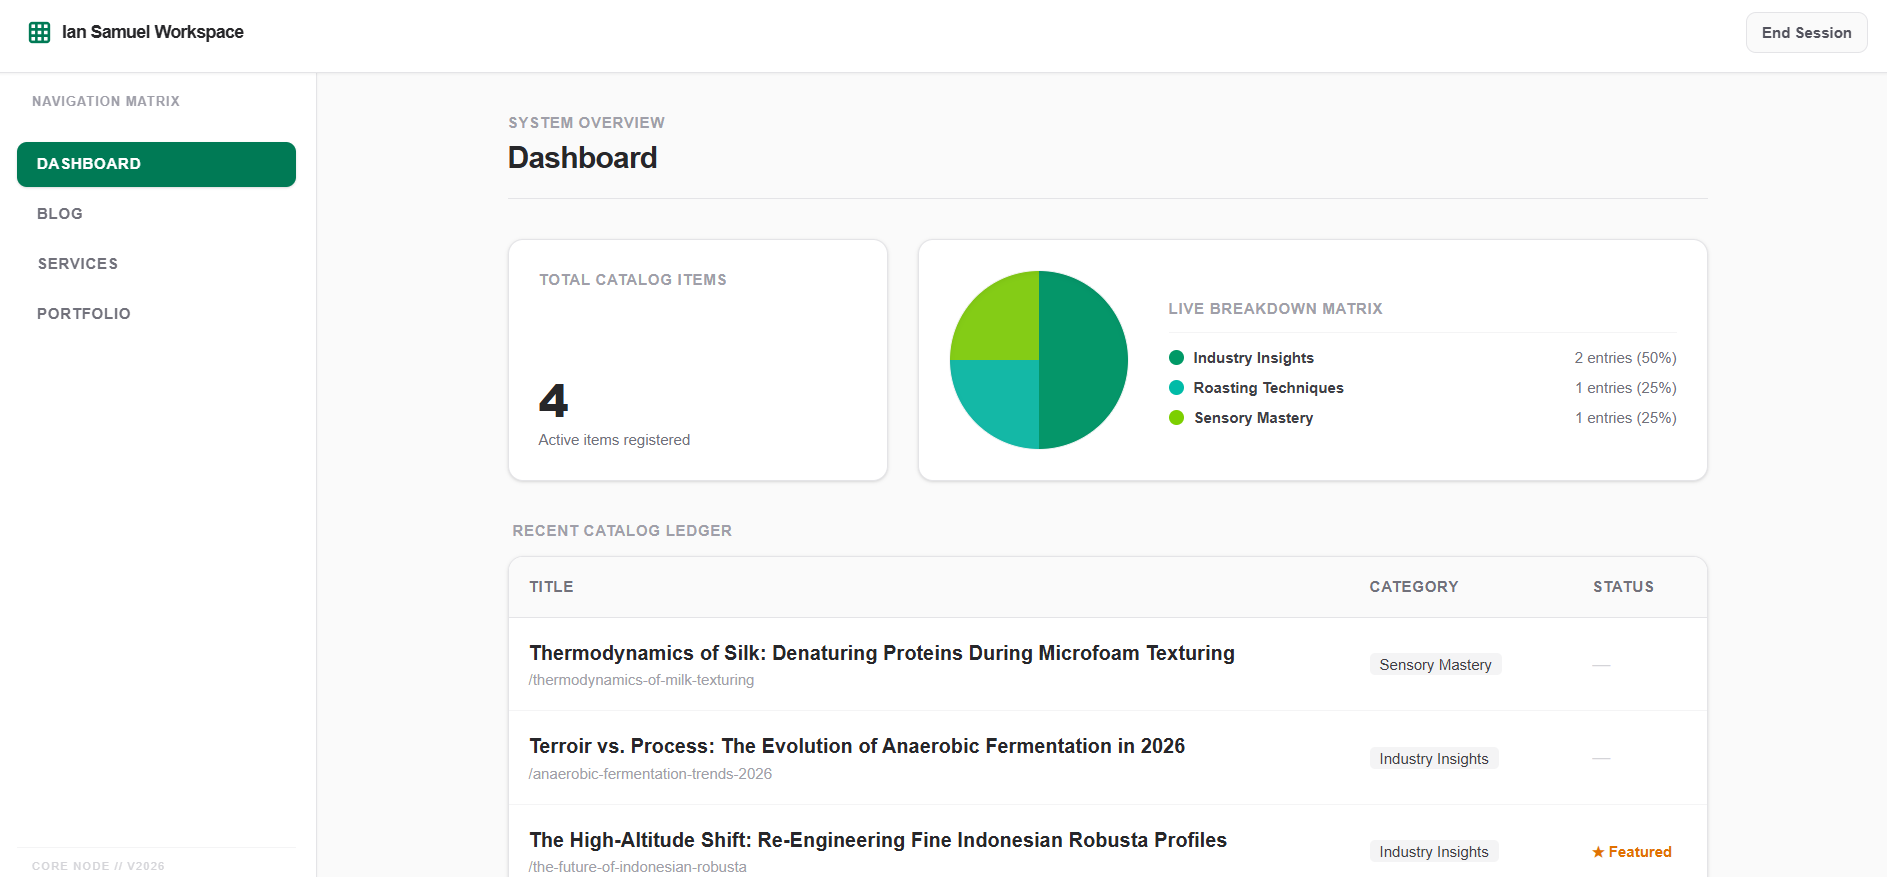
Task: Click the total catalog items count 4
Action: tap(553, 401)
